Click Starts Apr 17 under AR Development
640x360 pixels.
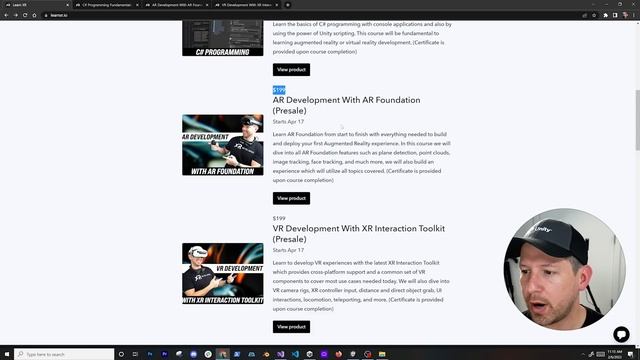coord(288,122)
